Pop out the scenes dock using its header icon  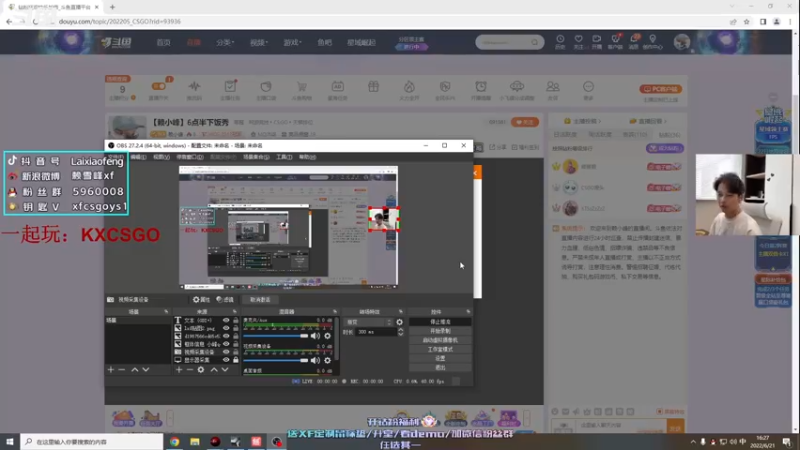point(166,311)
